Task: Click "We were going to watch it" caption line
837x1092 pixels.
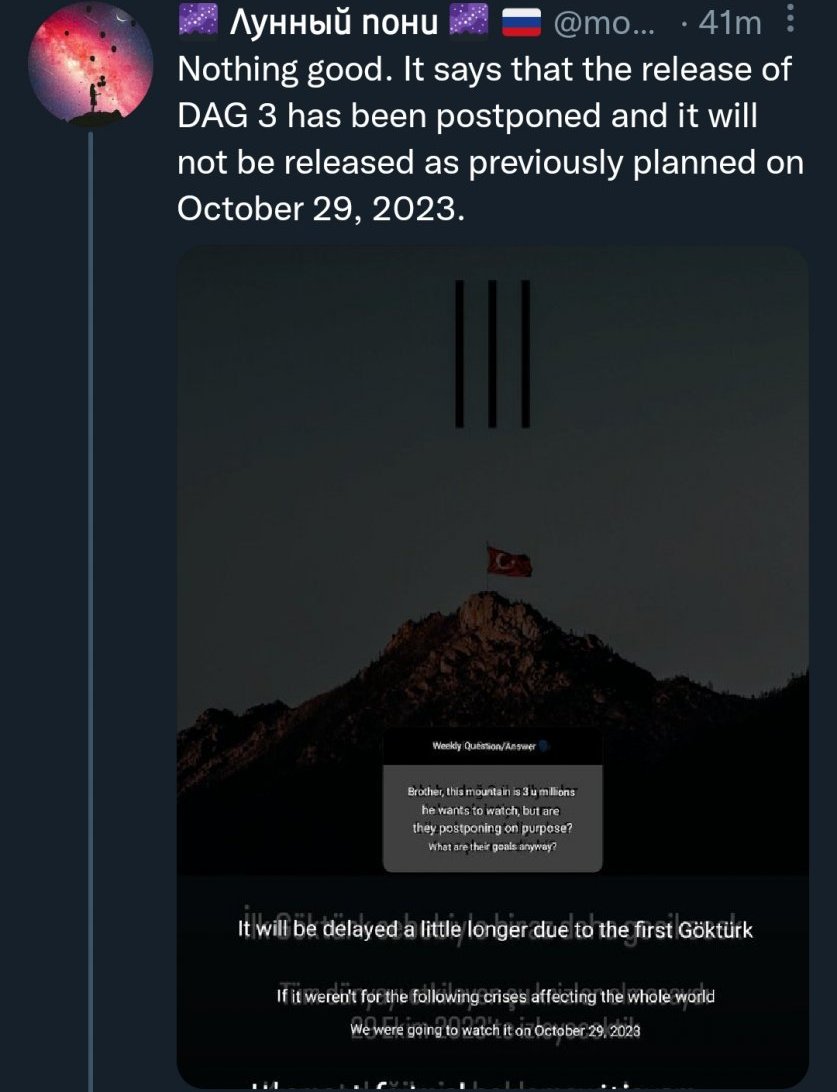Action: pyautogui.click(x=495, y=1030)
